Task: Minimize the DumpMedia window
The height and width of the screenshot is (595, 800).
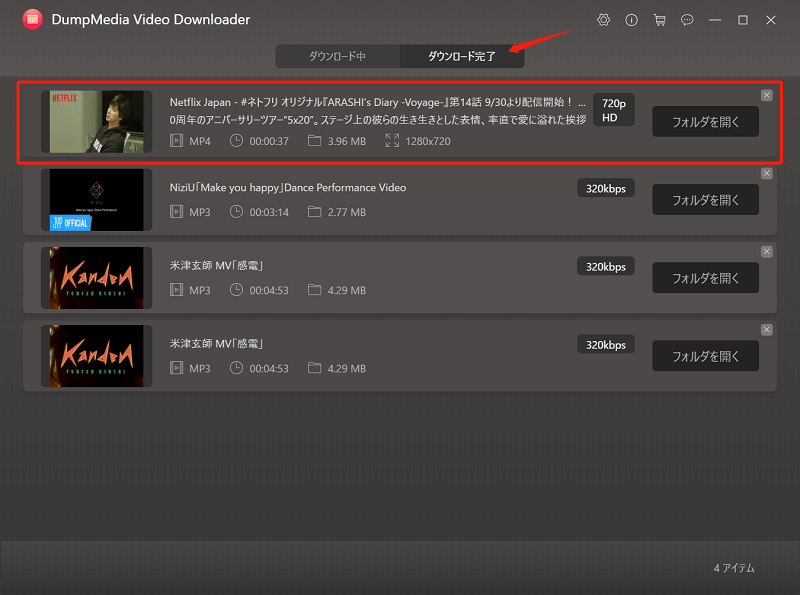Action: pos(715,20)
